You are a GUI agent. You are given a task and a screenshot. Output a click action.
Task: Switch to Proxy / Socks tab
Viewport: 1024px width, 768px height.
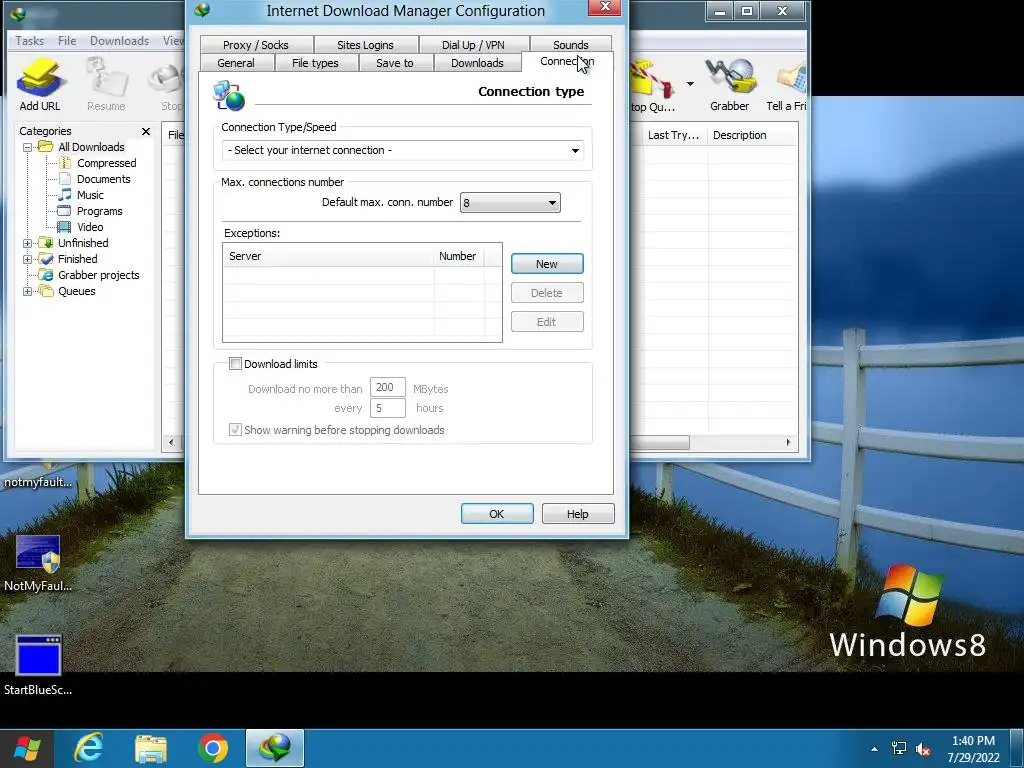tap(256, 44)
